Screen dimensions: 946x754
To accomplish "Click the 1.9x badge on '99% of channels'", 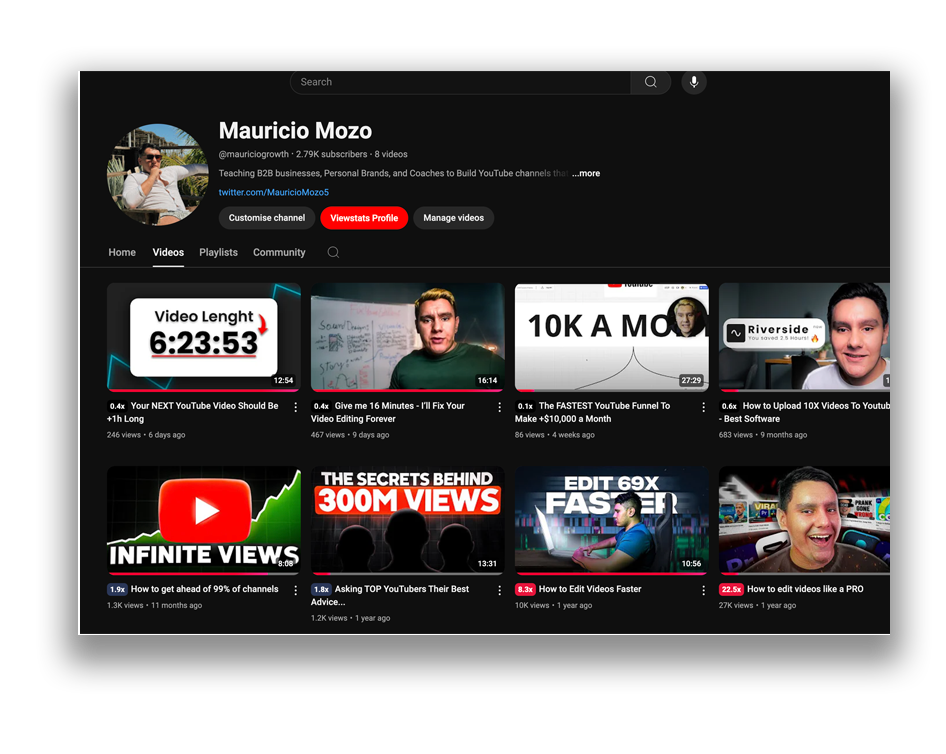I will [117, 589].
